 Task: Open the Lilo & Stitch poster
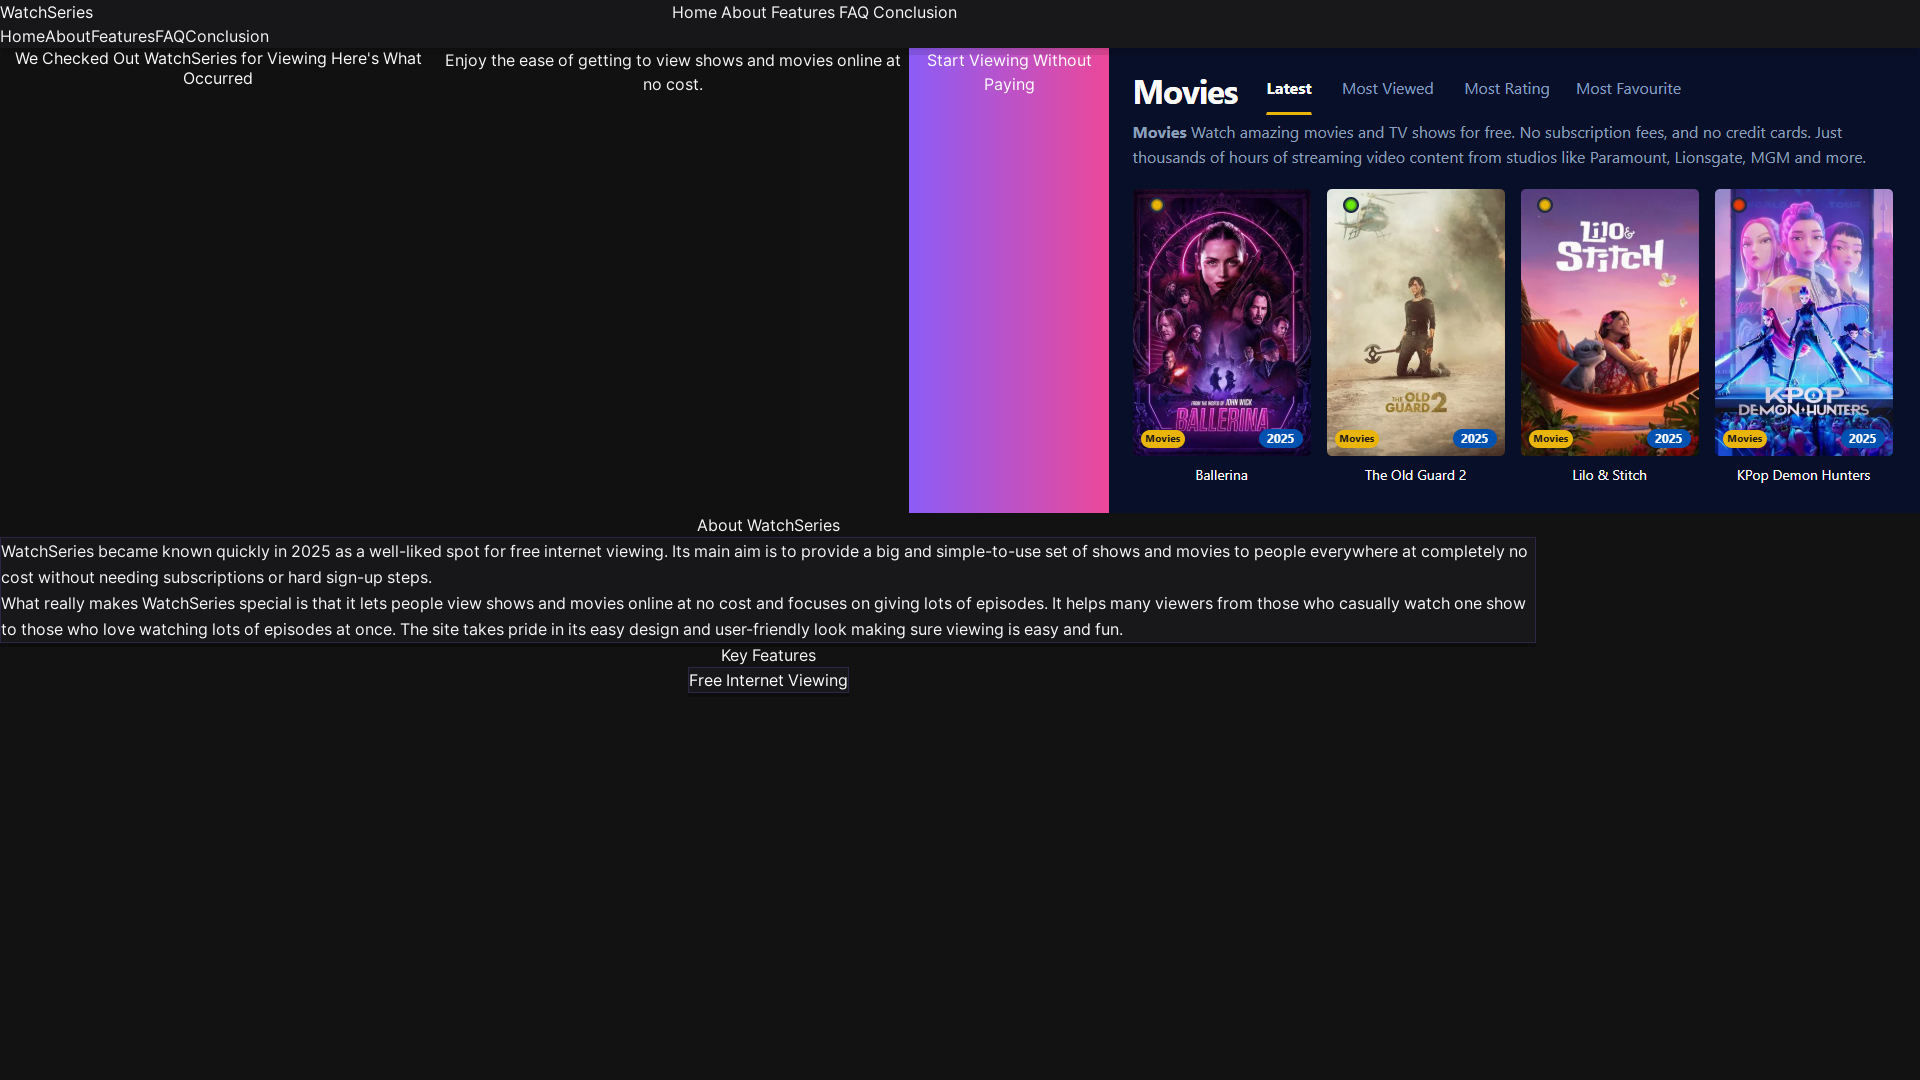coord(1609,322)
